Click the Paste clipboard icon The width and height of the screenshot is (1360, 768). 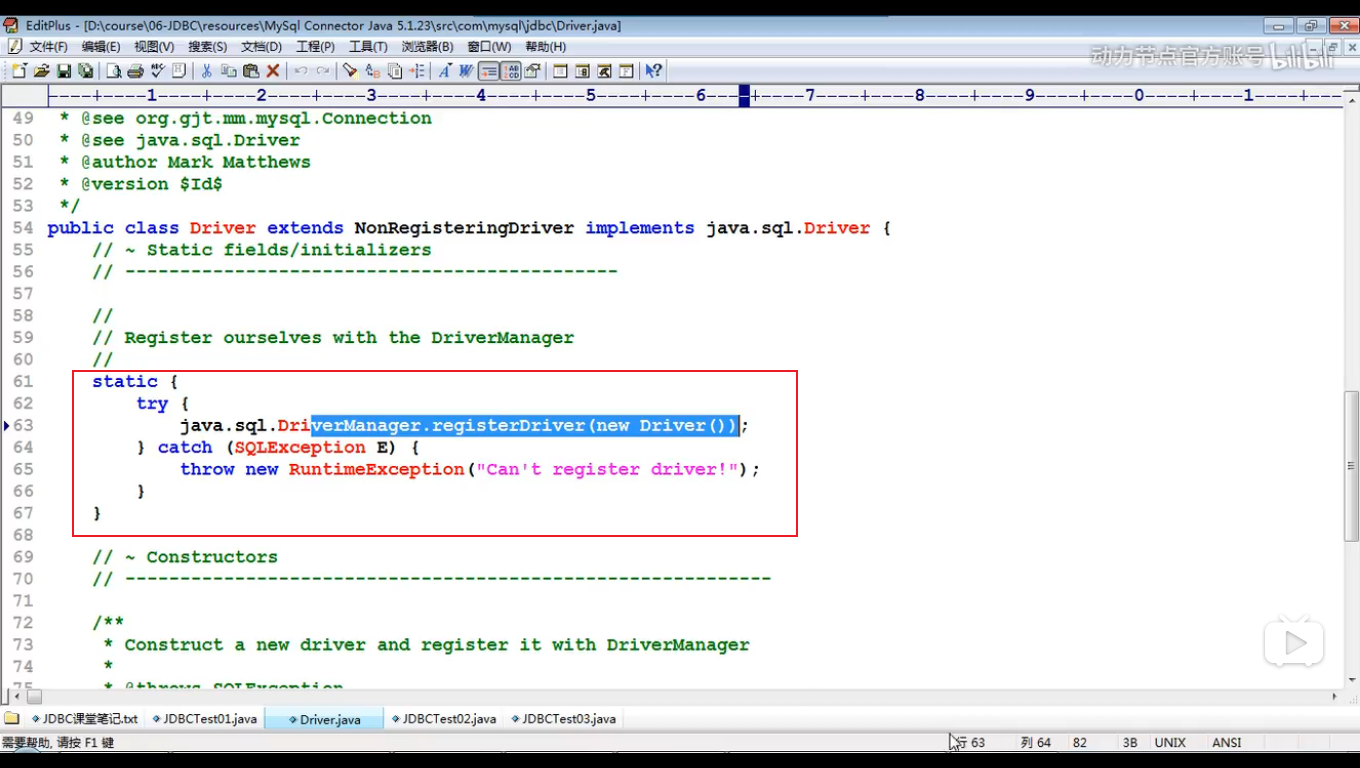tap(251, 71)
